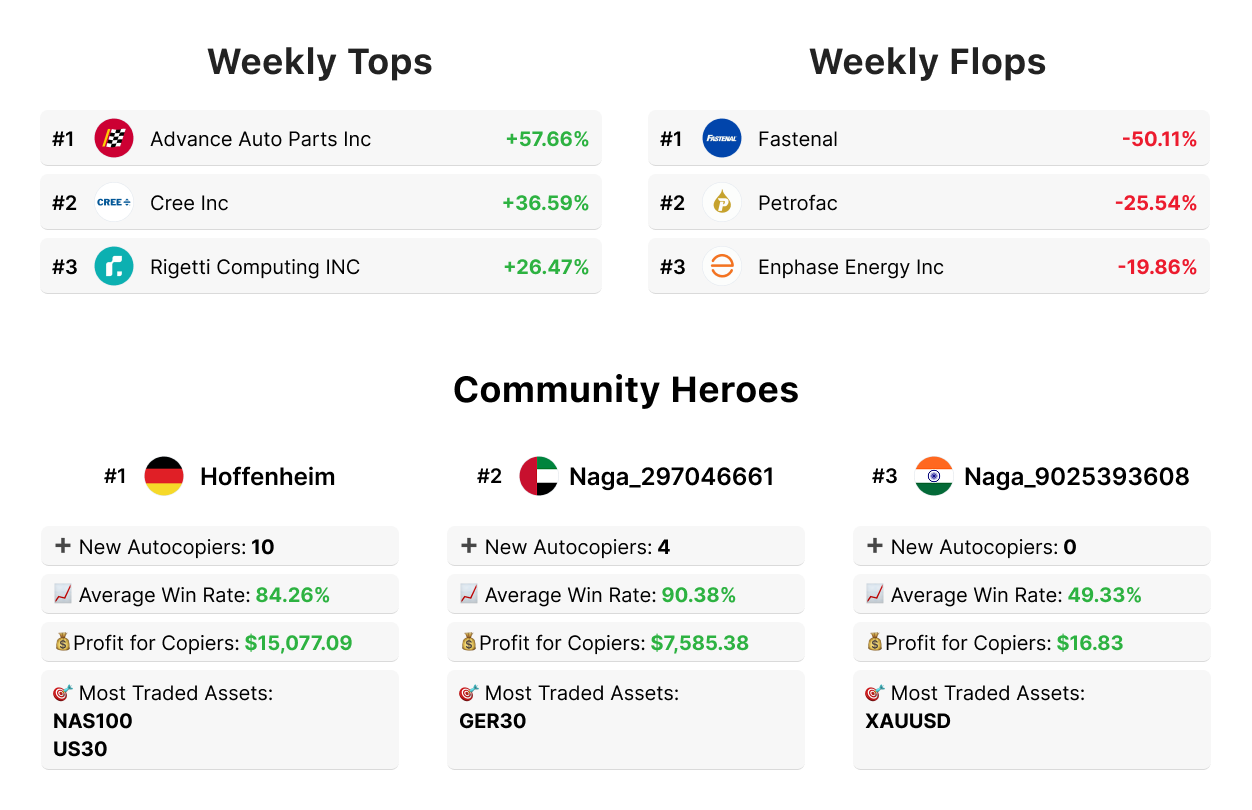
Task: Click the Indian flag beside Naga_9025393608
Action: coord(934,476)
